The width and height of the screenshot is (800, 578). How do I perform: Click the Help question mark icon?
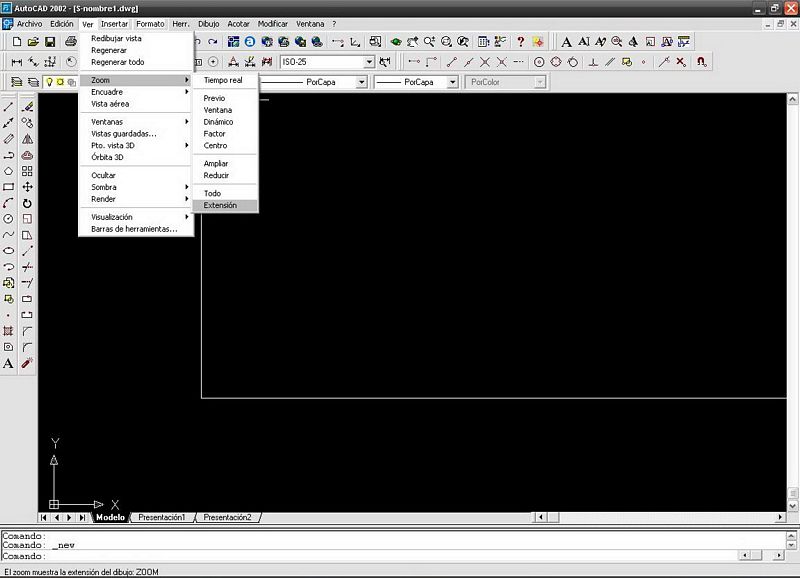[x=520, y=42]
